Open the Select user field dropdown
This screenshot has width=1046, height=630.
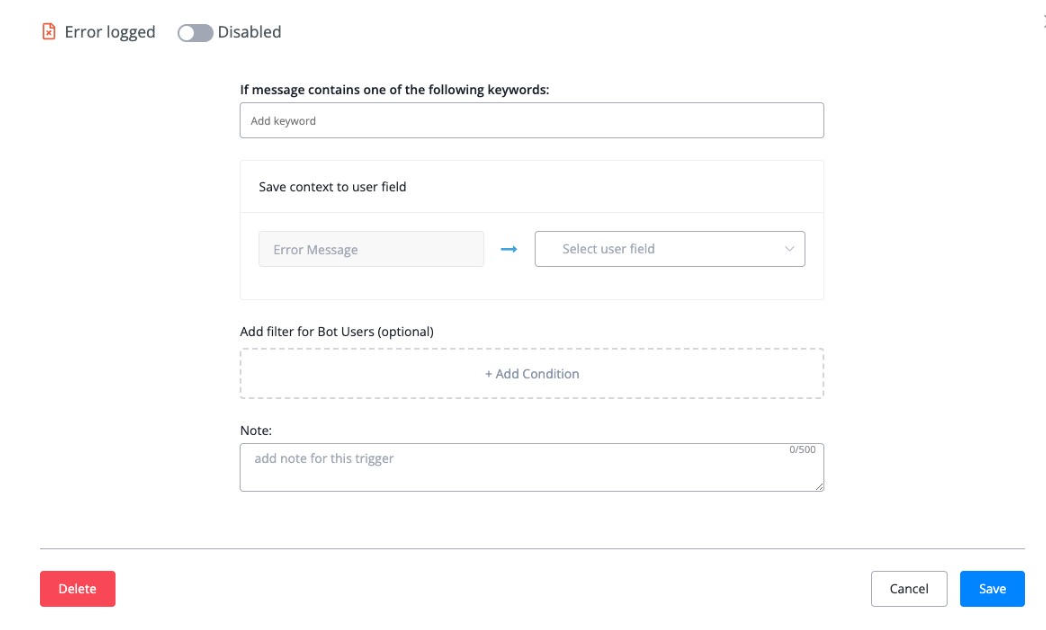(x=669, y=249)
